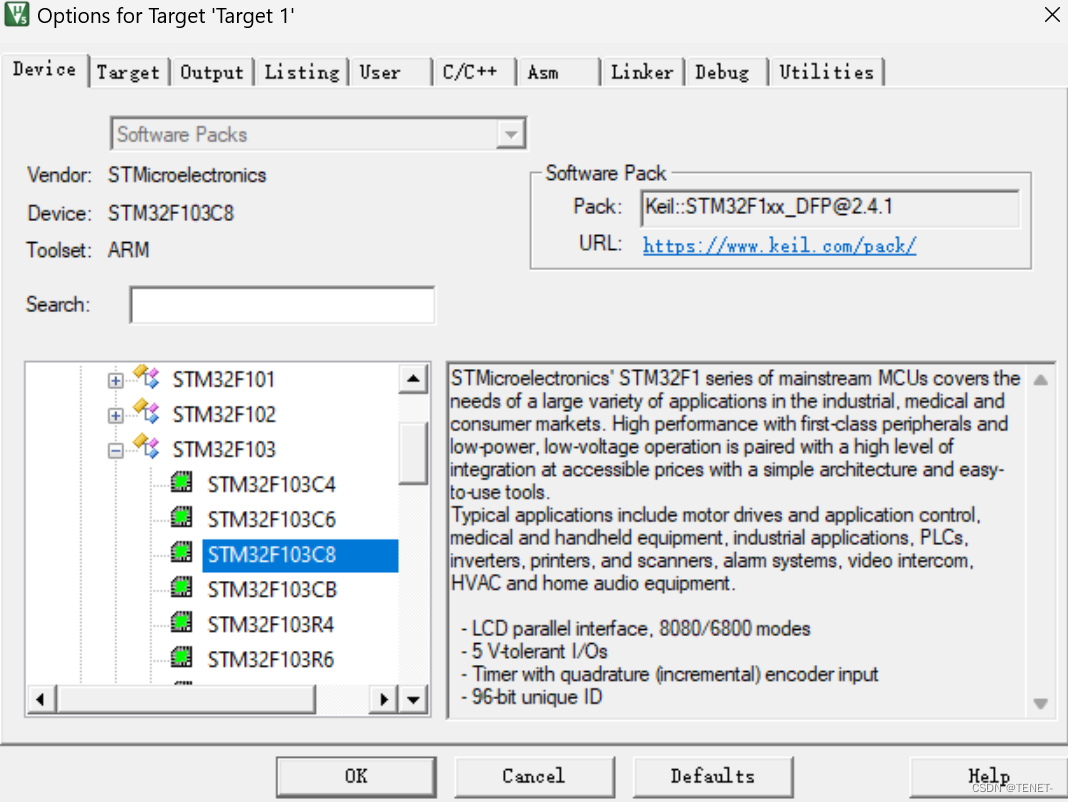Click the chip icon beside STM32F103CB
The width and height of the screenshot is (1068, 802).
[181, 587]
